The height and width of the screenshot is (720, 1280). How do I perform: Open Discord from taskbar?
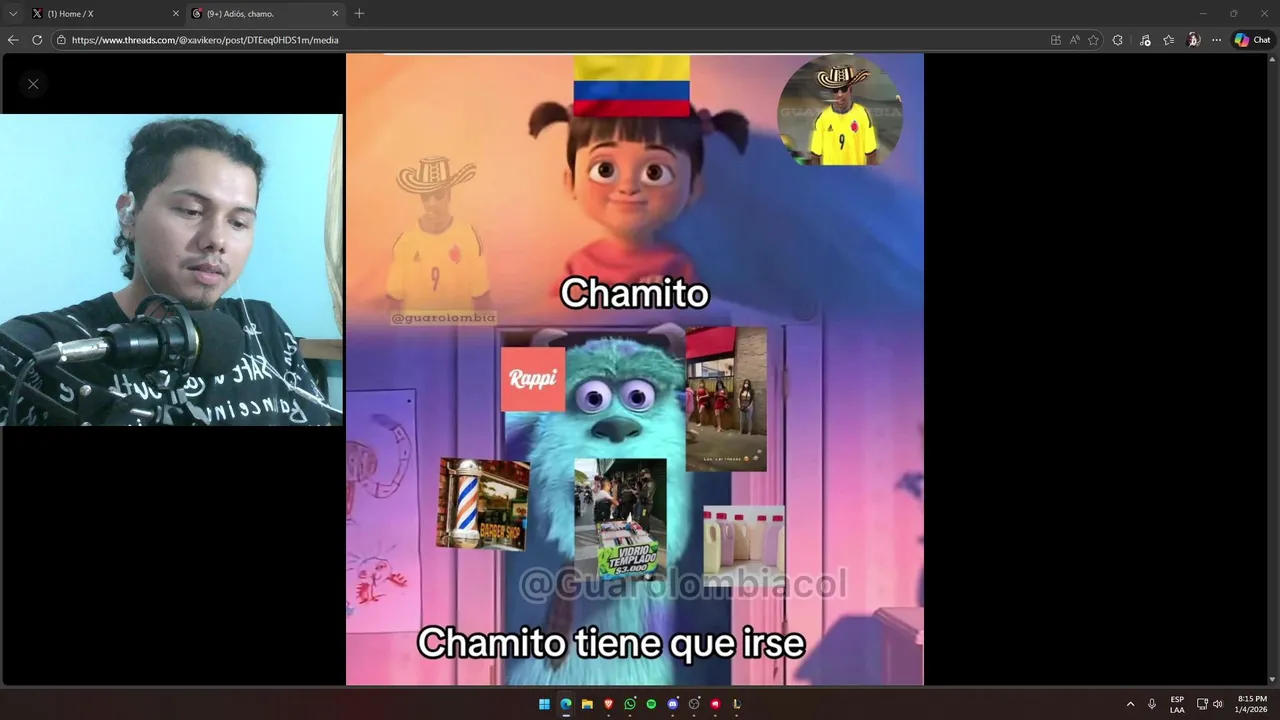673,704
